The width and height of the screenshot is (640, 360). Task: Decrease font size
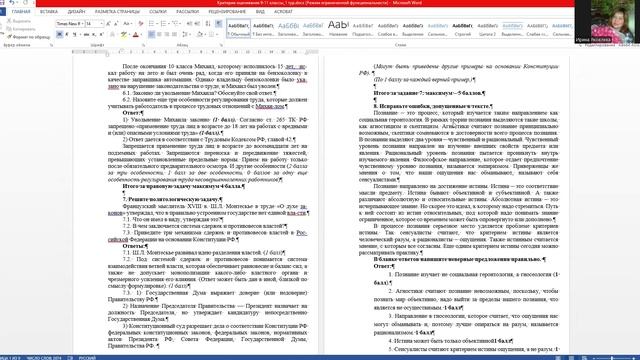(x=116, y=23)
